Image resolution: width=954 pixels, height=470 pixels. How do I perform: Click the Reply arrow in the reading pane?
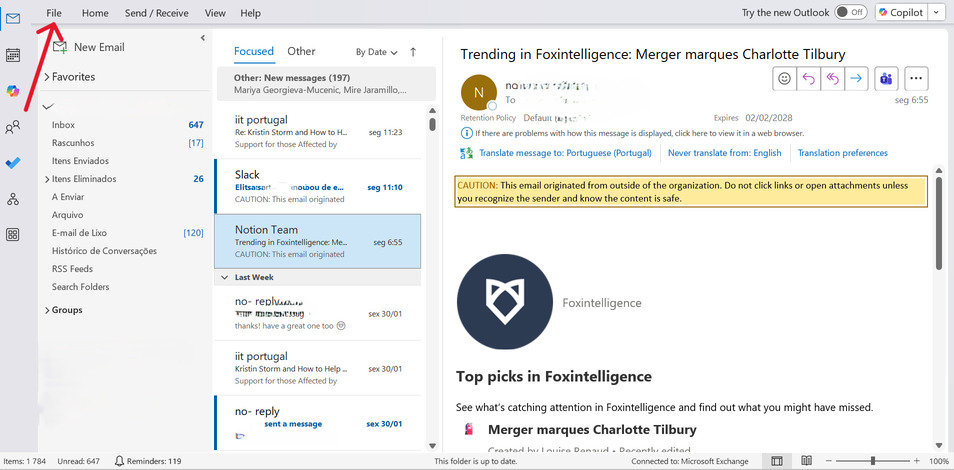point(808,78)
